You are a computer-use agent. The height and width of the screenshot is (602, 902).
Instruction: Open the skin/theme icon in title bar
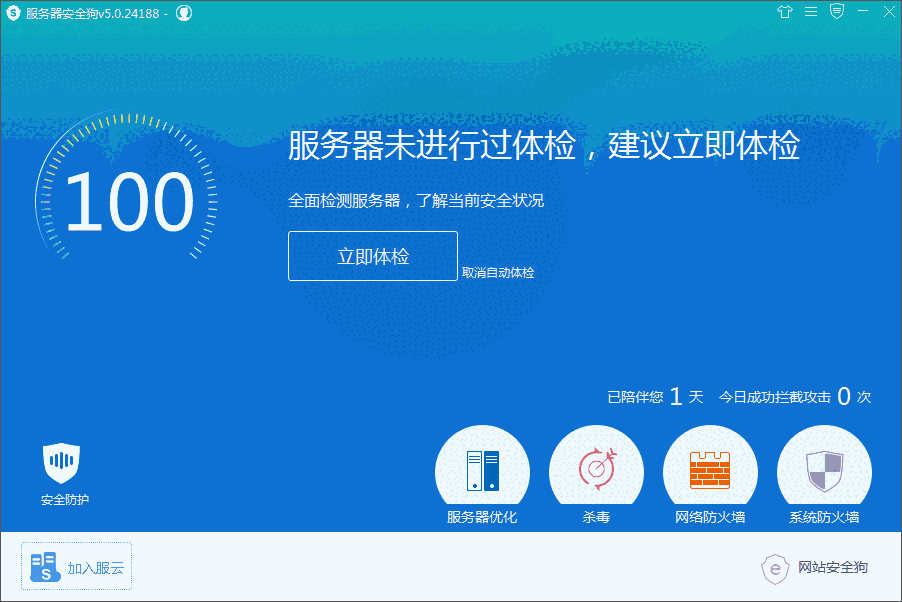785,12
